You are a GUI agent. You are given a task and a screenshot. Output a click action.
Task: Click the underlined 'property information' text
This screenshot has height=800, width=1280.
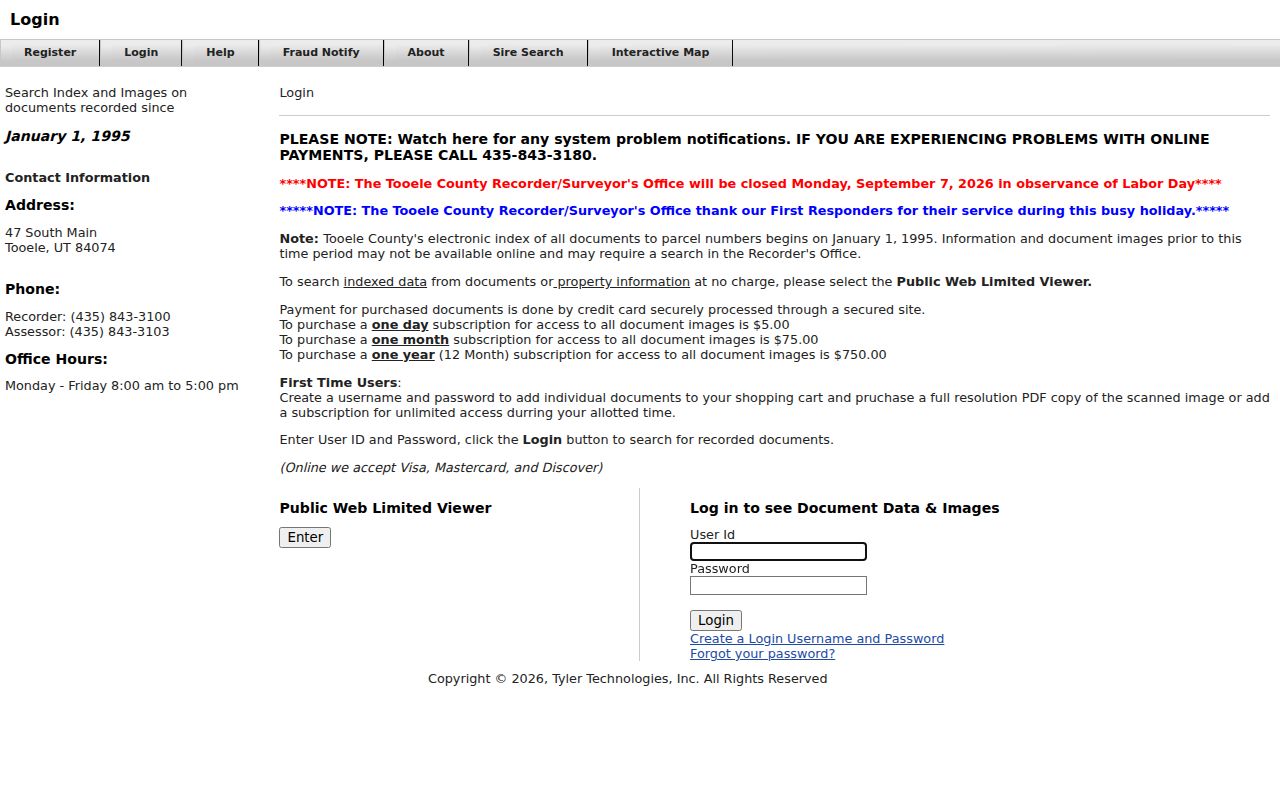623,282
